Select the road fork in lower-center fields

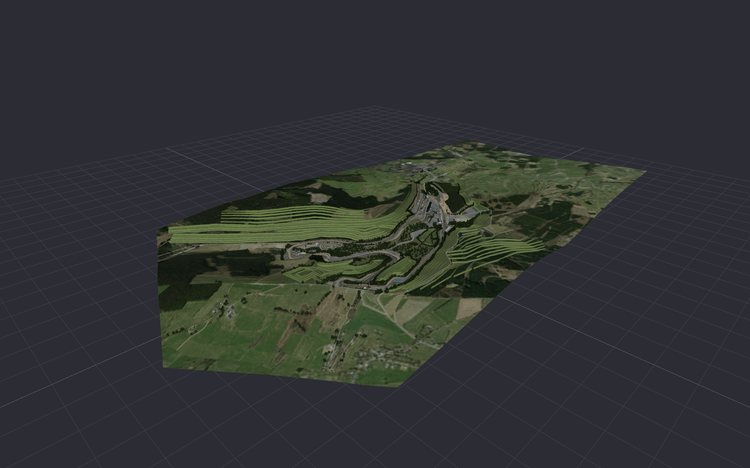[x=379, y=301]
